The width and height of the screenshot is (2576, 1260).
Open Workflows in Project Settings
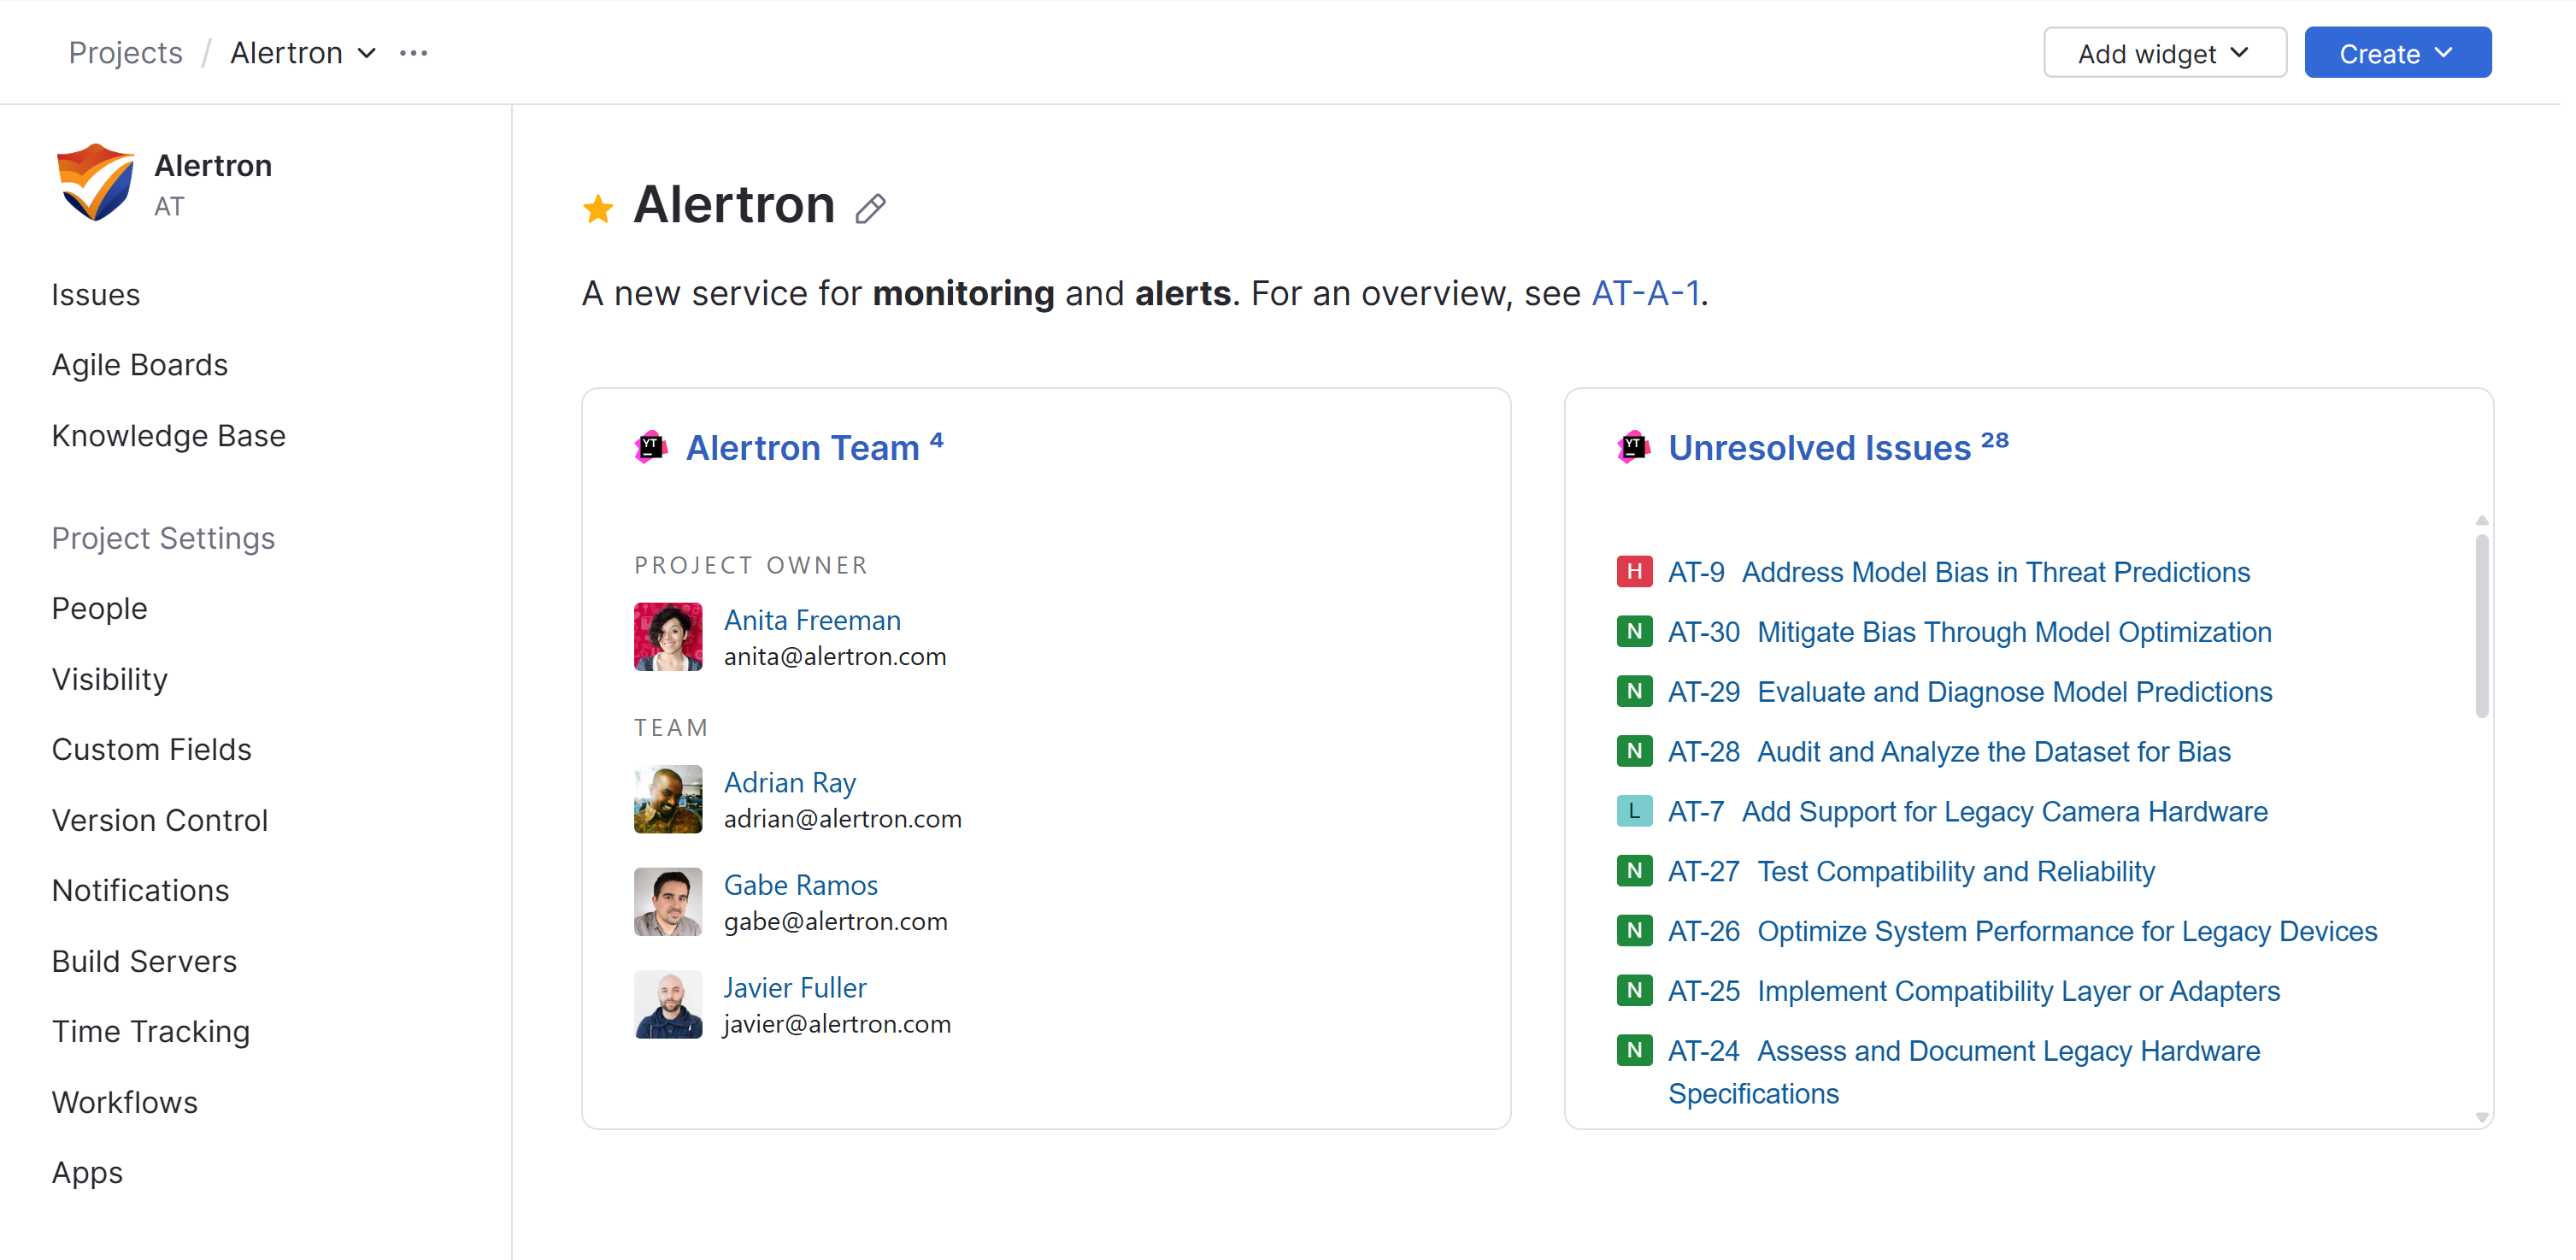[125, 1102]
